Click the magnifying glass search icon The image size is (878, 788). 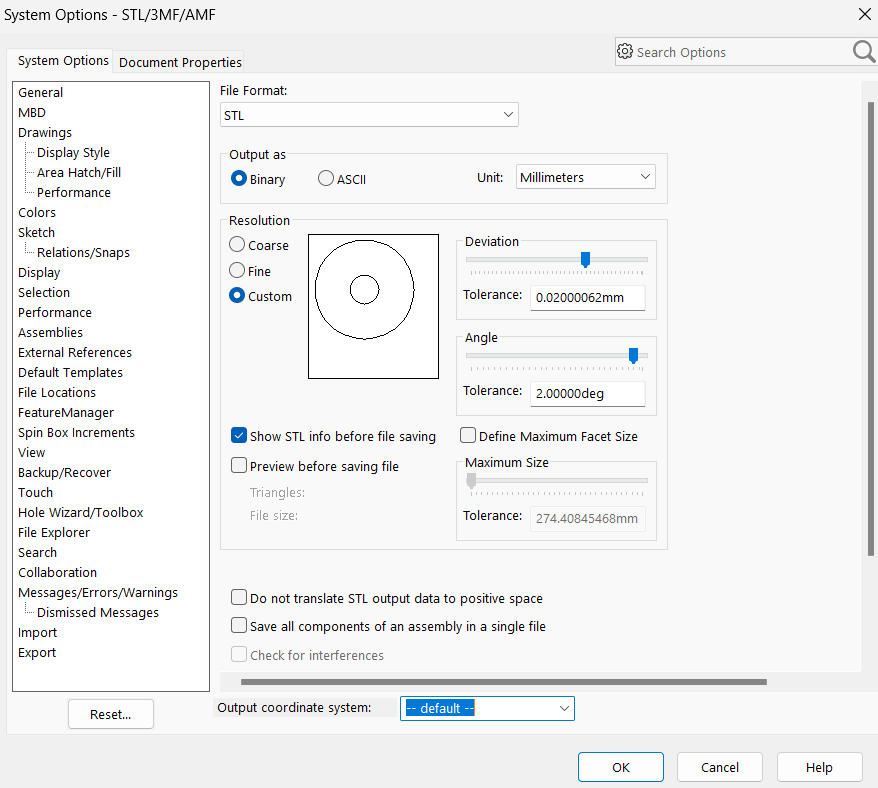click(864, 52)
